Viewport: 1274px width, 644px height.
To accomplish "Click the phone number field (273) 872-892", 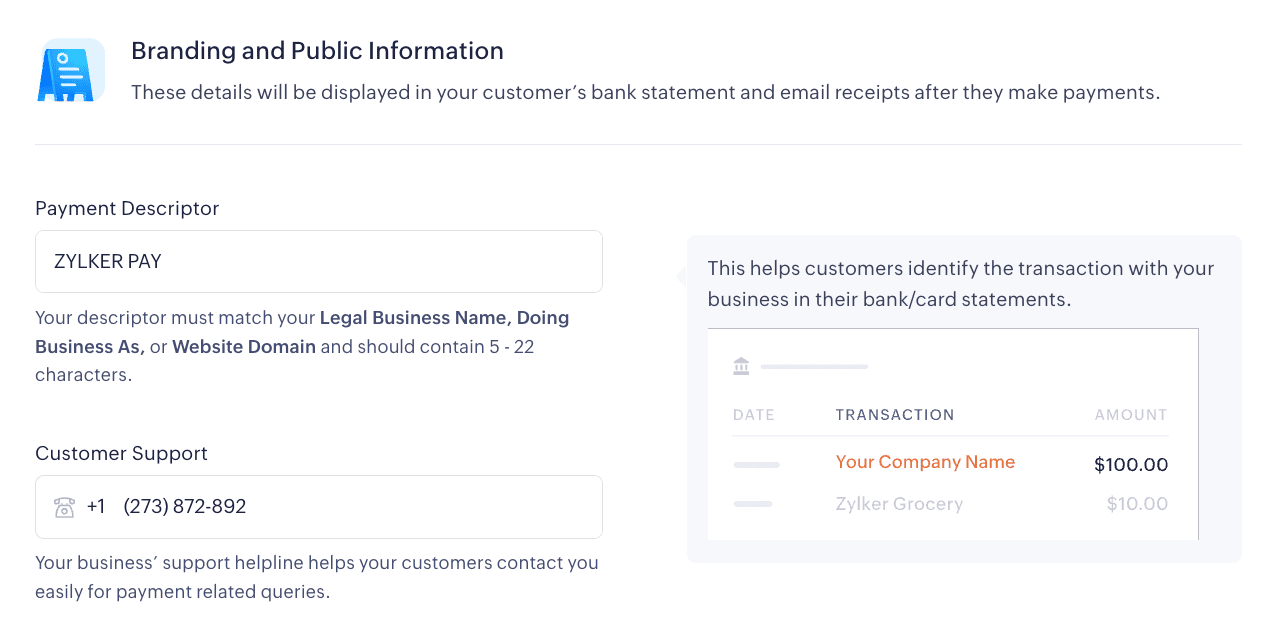I will click(360, 507).
